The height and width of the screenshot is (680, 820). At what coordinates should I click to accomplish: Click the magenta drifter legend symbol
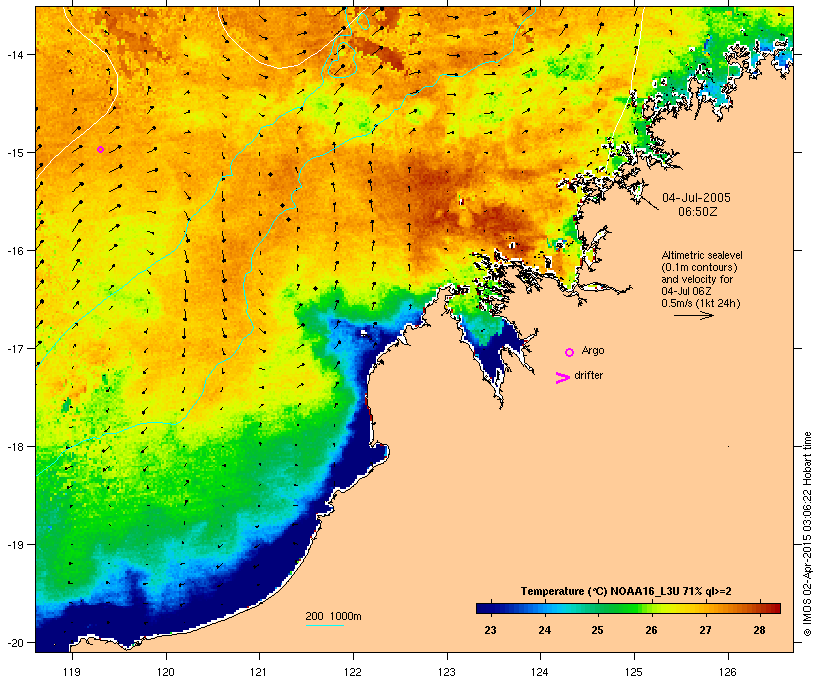[562, 378]
